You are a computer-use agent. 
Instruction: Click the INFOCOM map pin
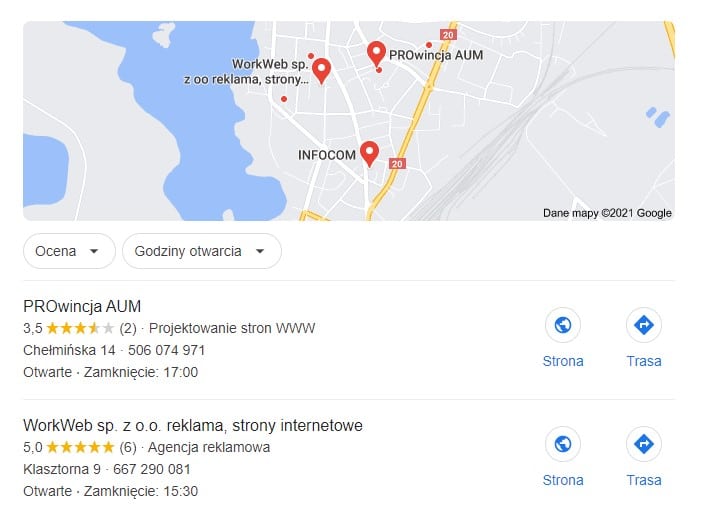pyautogui.click(x=369, y=153)
